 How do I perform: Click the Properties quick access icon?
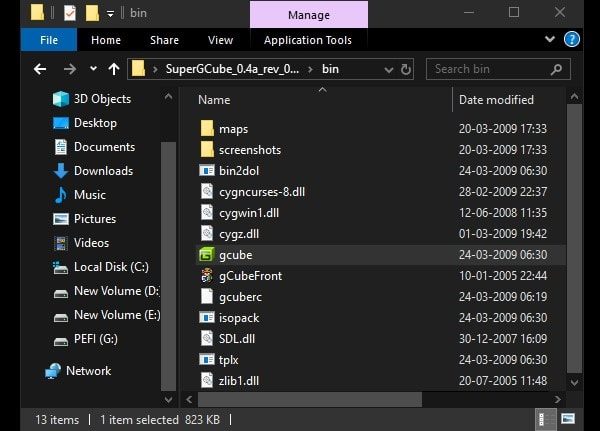pos(70,13)
